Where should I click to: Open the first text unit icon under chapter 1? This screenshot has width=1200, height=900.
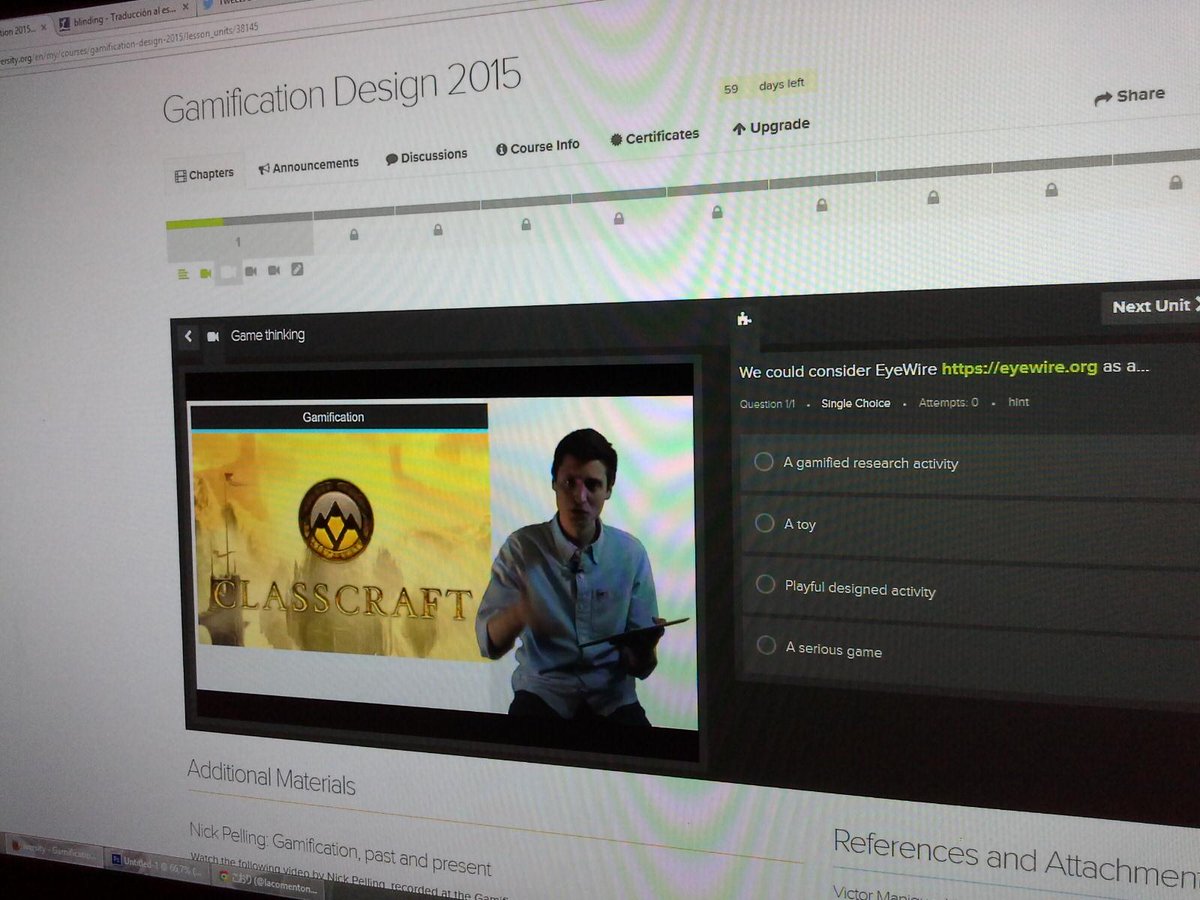click(183, 273)
